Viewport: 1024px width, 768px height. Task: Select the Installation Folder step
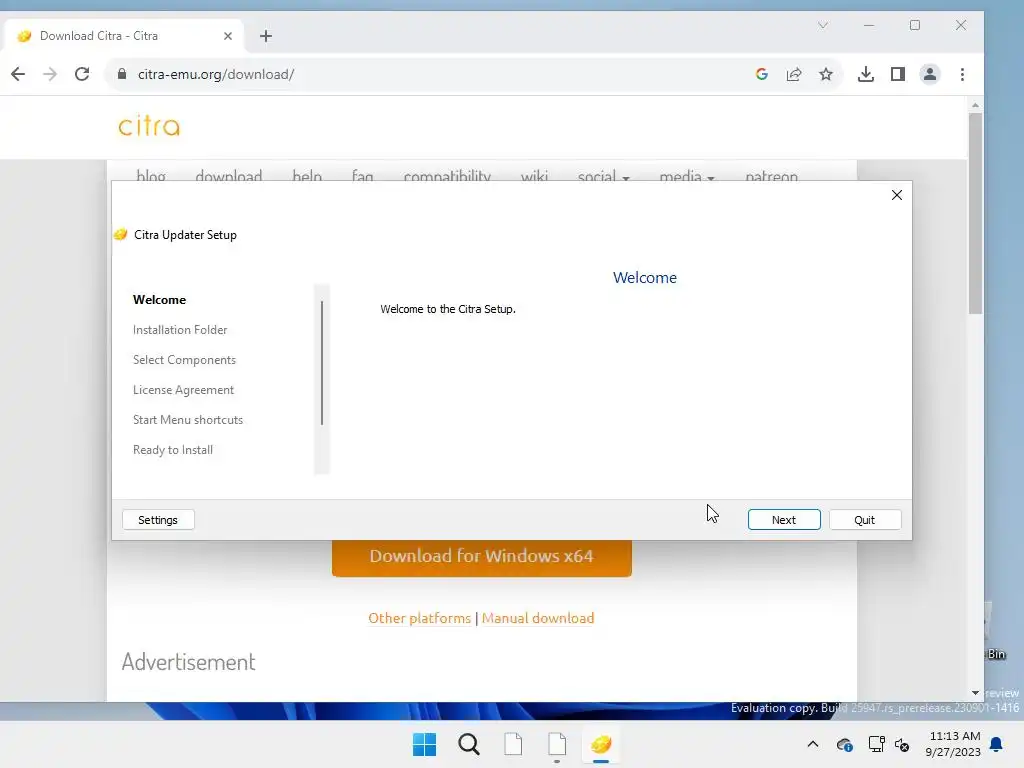pyautogui.click(x=180, y=330)
